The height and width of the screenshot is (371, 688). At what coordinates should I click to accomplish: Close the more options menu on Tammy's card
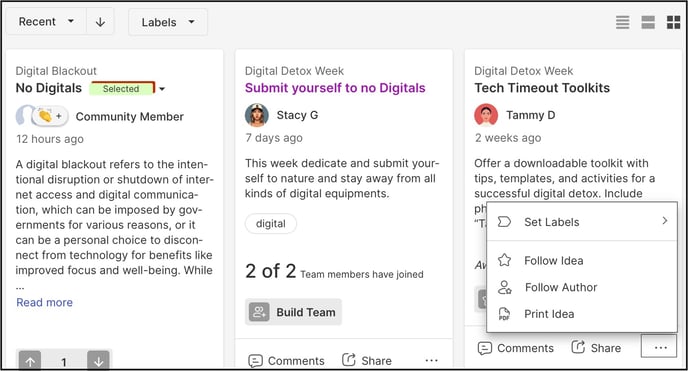tap(659, 346)
